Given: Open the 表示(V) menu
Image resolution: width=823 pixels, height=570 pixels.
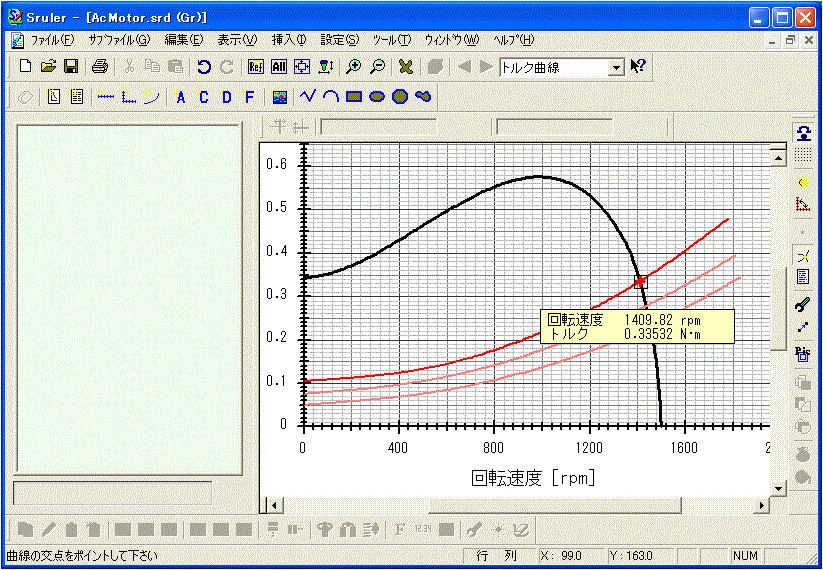Looking at the screenshot, I should [238, 40].
